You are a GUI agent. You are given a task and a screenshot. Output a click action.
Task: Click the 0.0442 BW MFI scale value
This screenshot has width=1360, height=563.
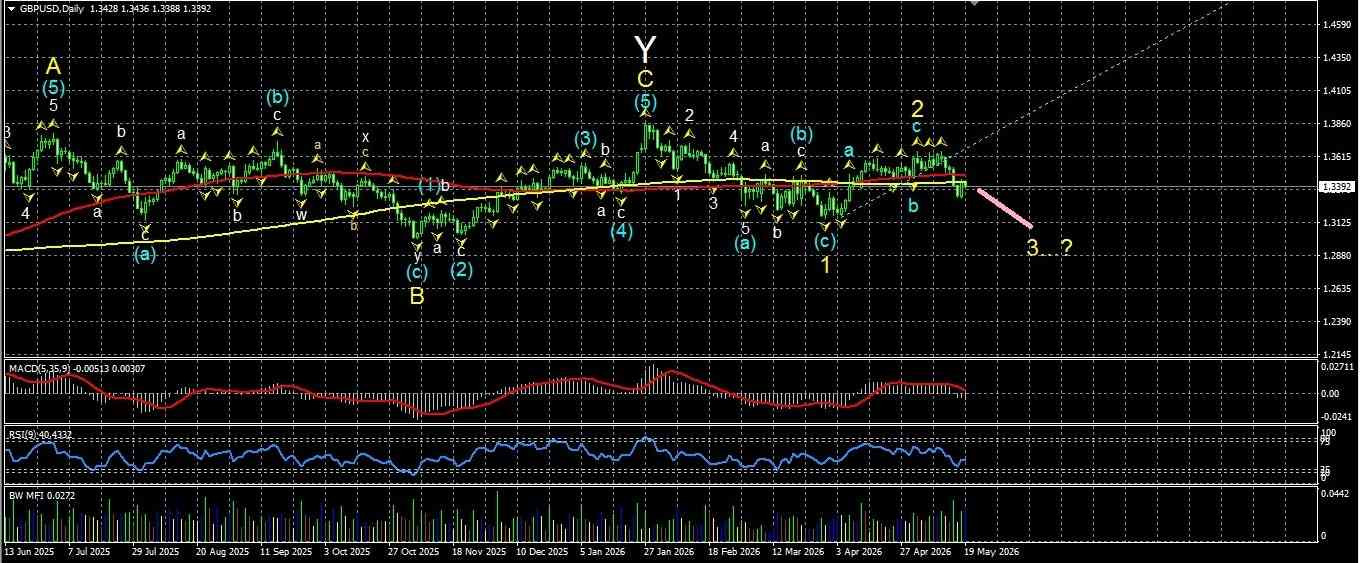click(1335, 494)
